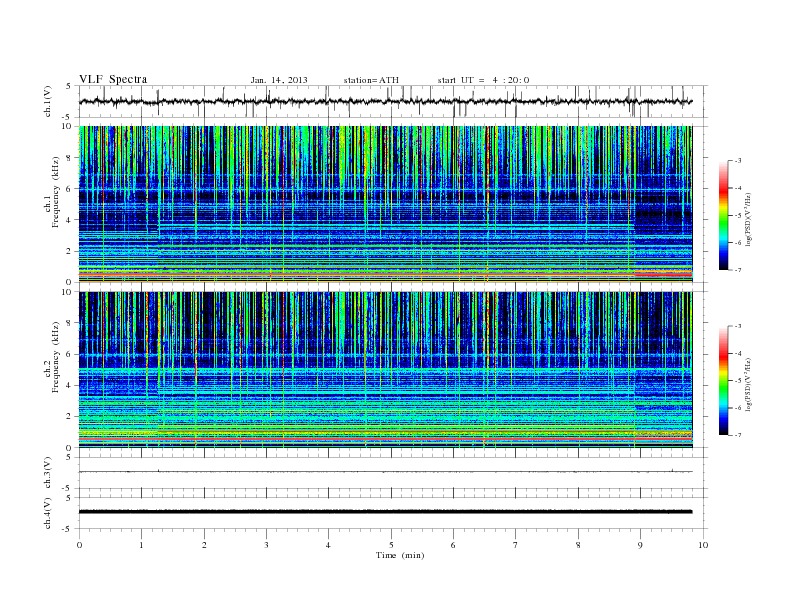Click the ch.1 color bar log(PSD) label
This screenshot has height=612, width=792.
point(749,220)
